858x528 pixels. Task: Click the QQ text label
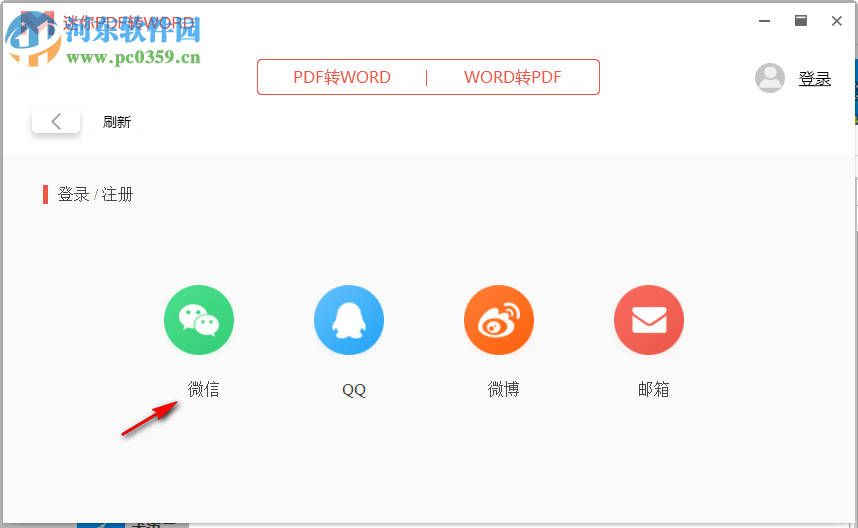354,390
